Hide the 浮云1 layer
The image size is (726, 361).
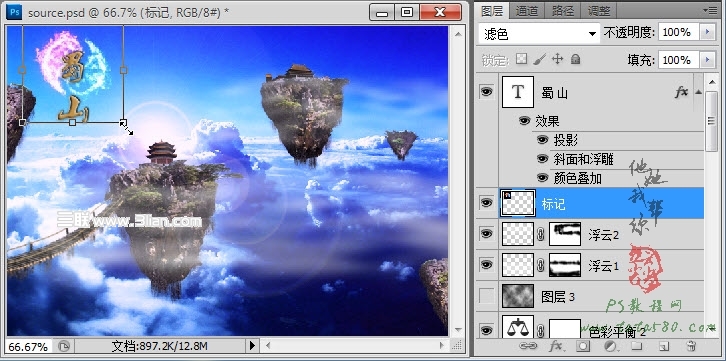click(x=486, y=265)
